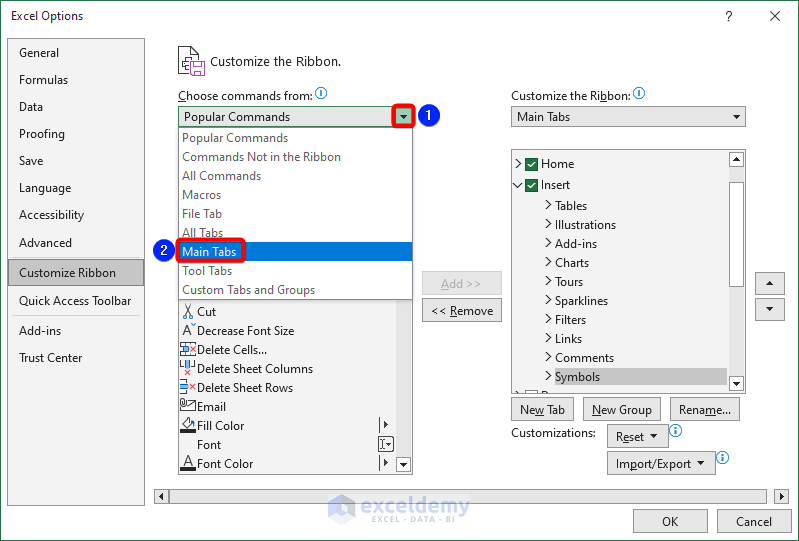Screen dimensions: 799x541
Task: Click info icon beside Customize the Ribbon label
Action: (x=639, y=93)
